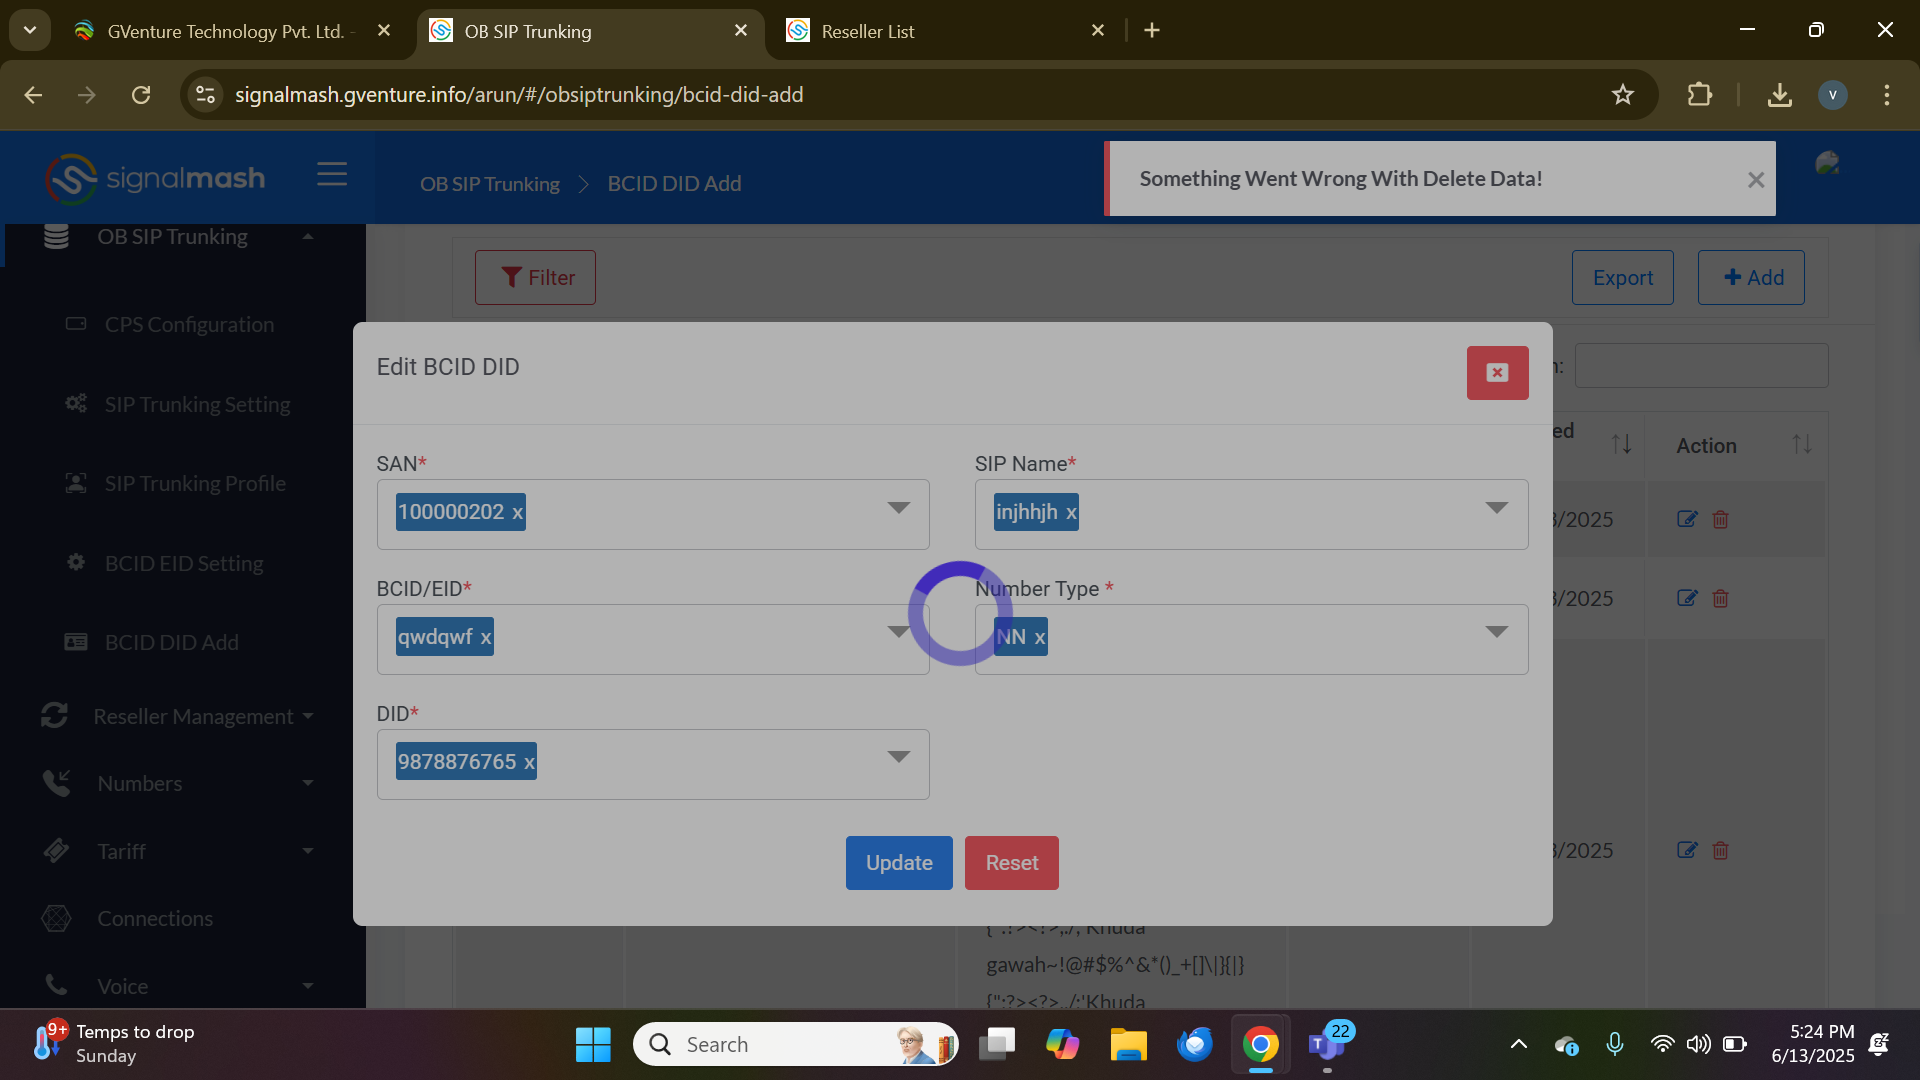This screenshot has width=1920, height=1080.
Task: Remove the 100000202 SAN tag
Action: pos(517,513)
